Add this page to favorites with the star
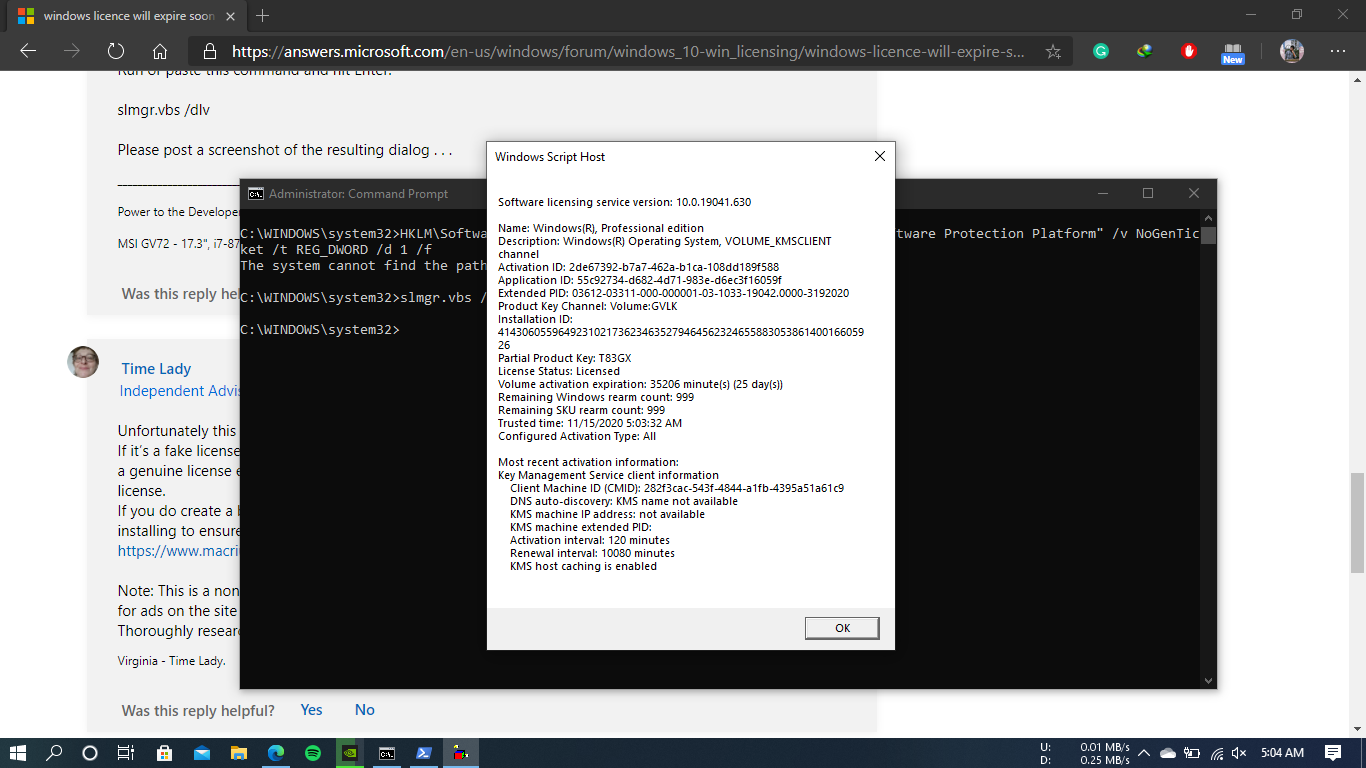This screenshot has height=768, width=1366. (1053, 51)
